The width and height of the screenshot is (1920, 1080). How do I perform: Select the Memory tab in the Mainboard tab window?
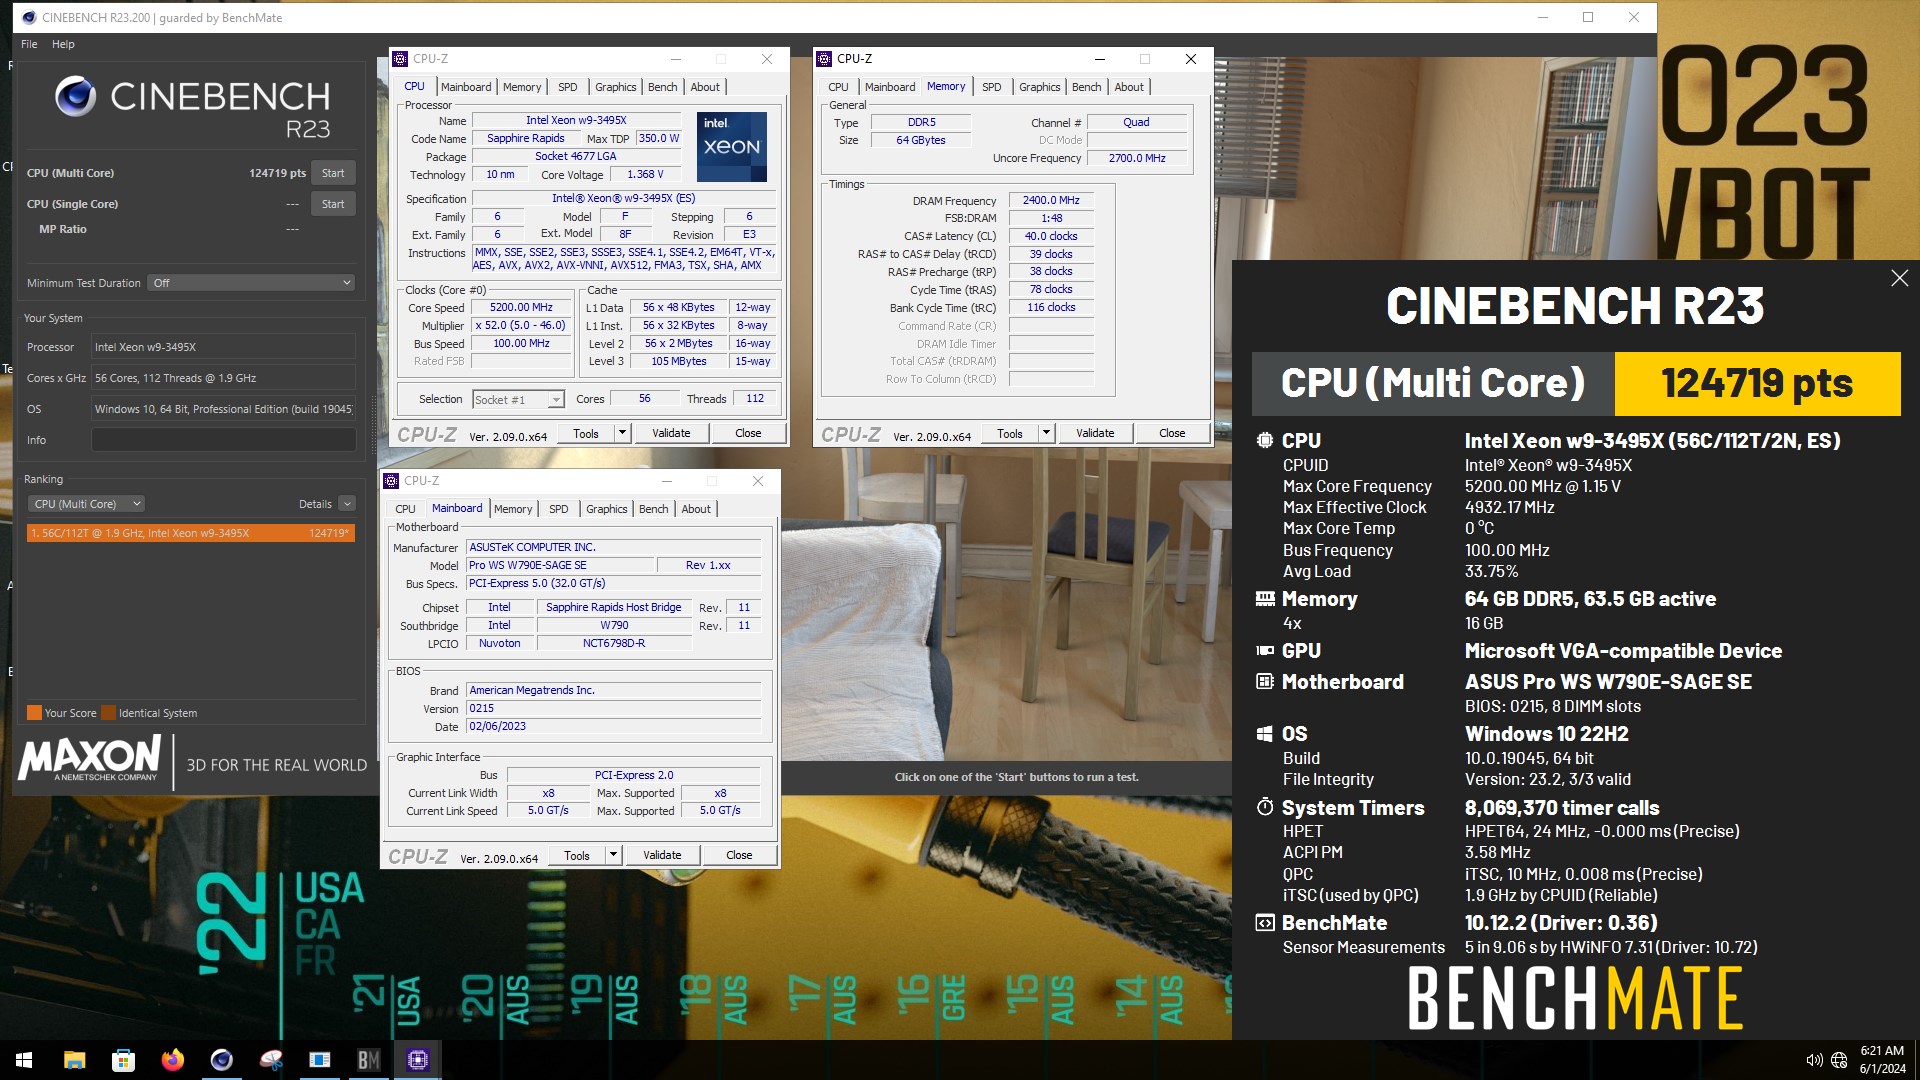click(513, 509)
